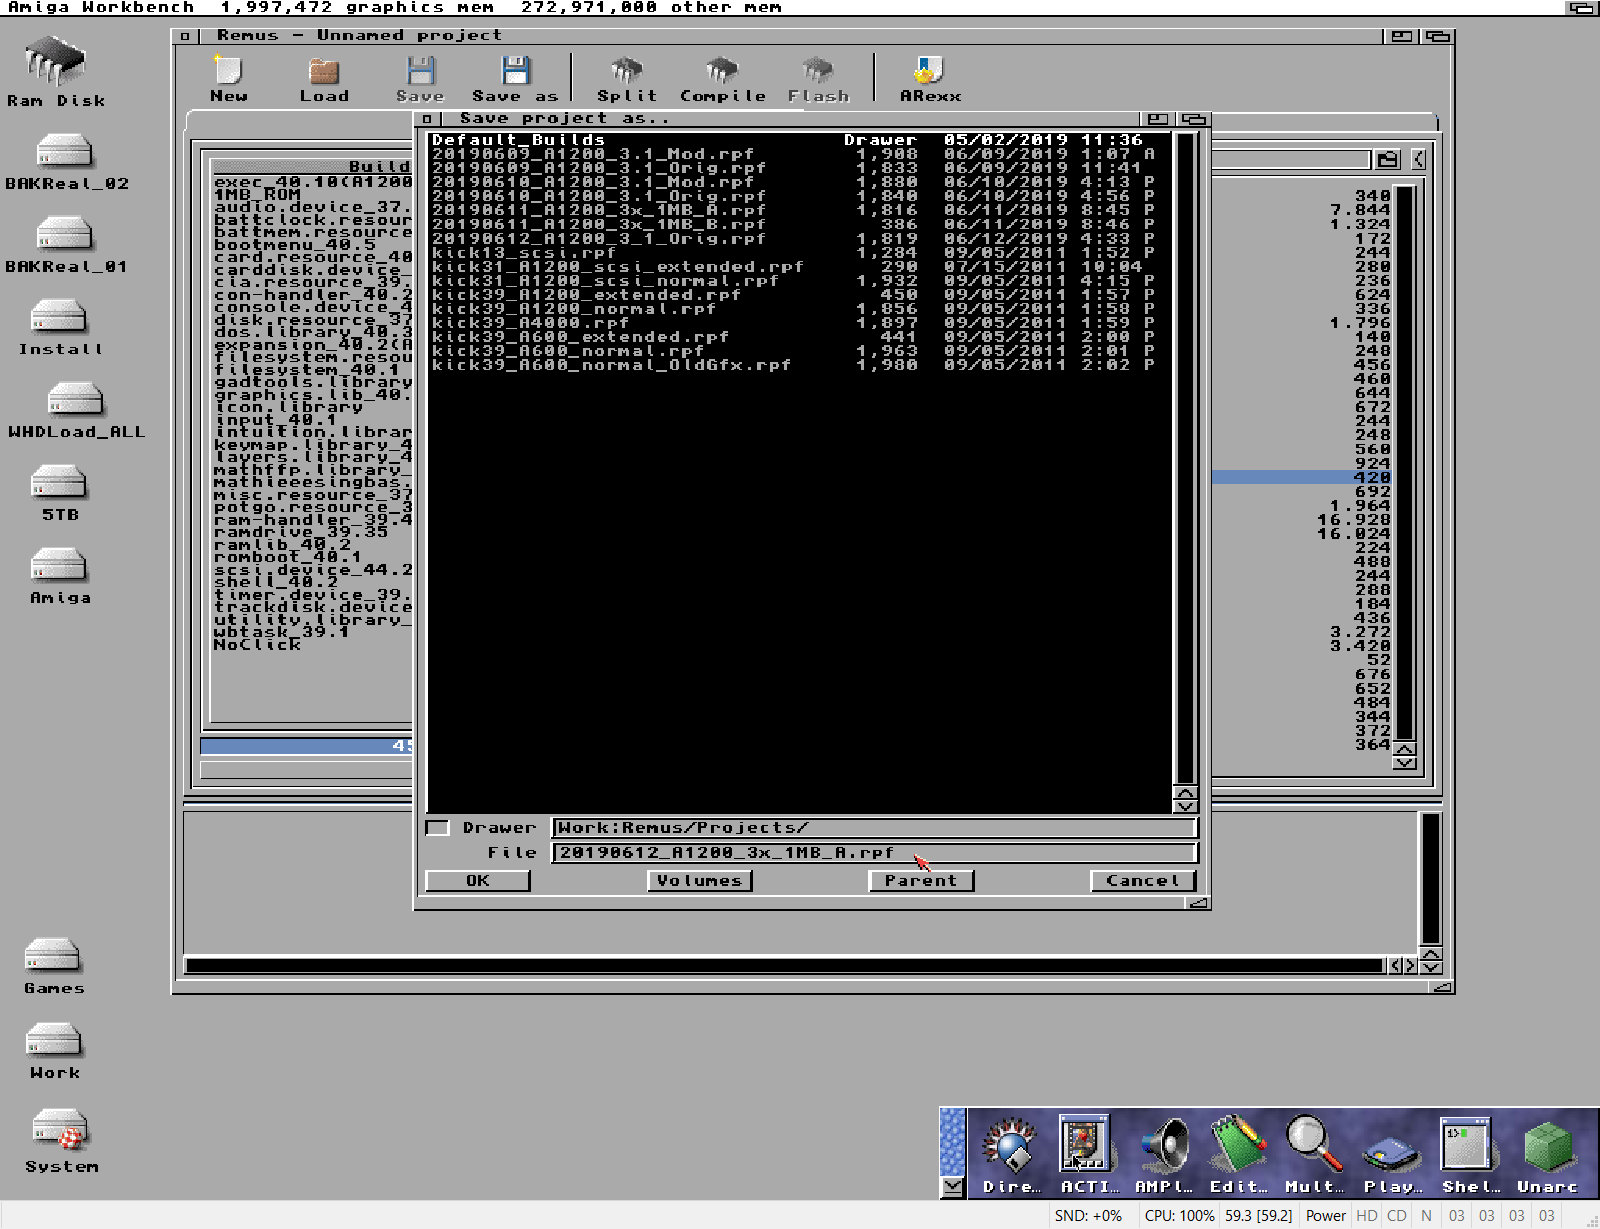Click the ARexx toolbar icon
The width and height of the screenshot is (1600, 1229).
click(930, 79)
